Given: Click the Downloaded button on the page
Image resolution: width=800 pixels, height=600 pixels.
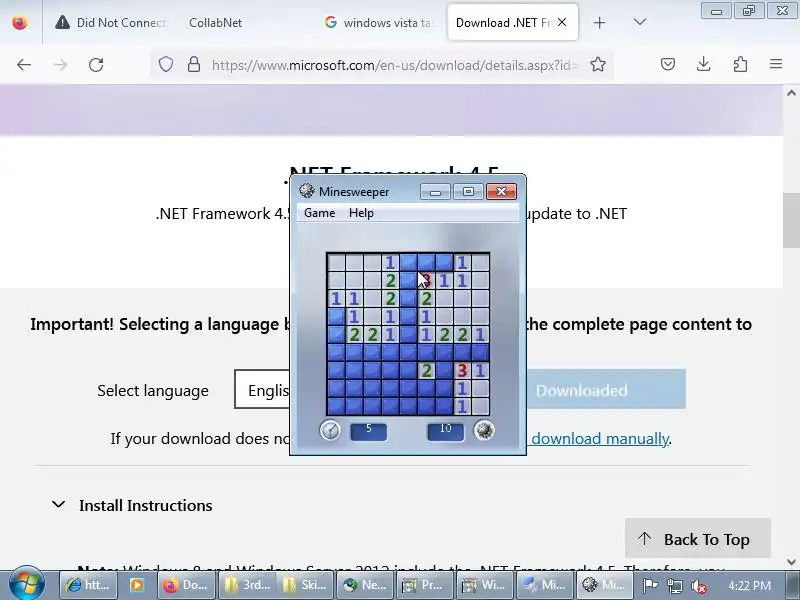Looking at the screenshot, I should point(606,390).
